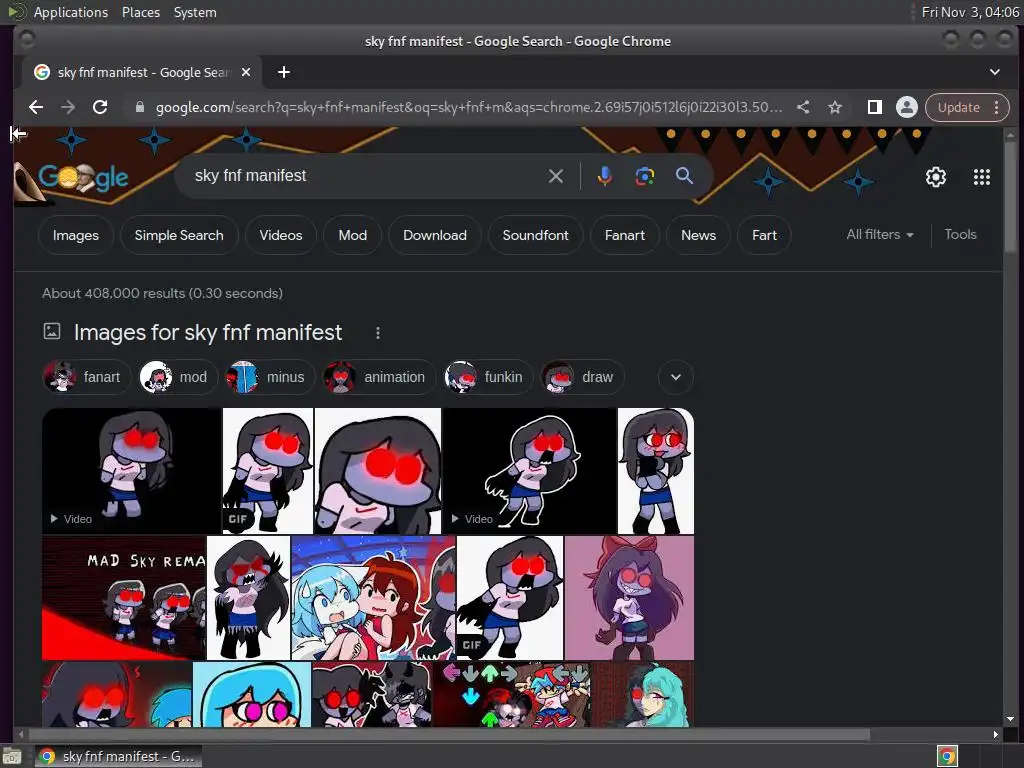Open Images for sky fnf manifest heading
Viewport: 1024px width, 768px height.
tap(208, 332)
